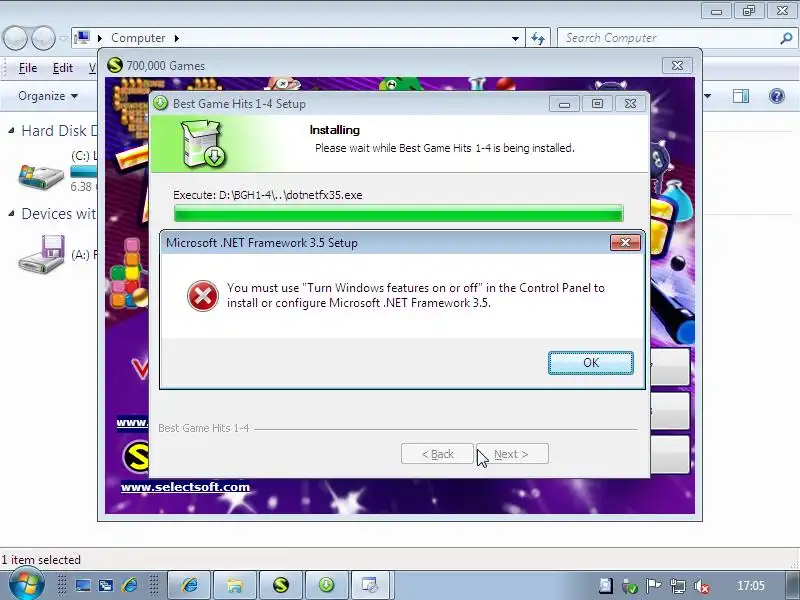The height and width of the screenshot is (600, 800).
Task: Click the first tray icon left of Safely Remove
Action: click(x=606, y=585)
